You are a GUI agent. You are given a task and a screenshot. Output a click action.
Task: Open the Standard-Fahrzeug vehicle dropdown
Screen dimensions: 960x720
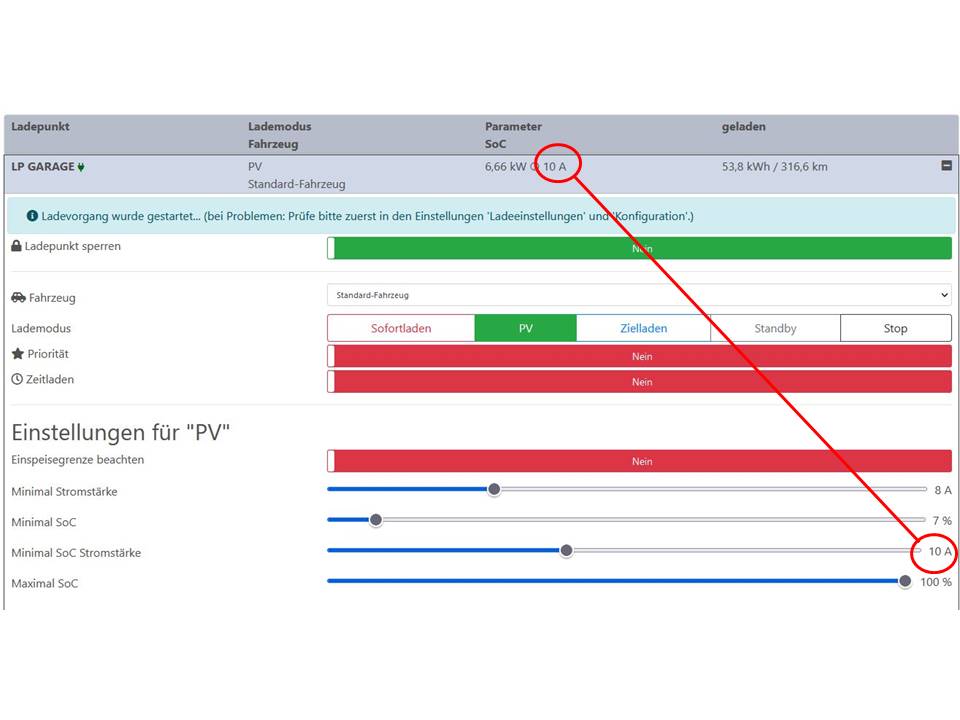tap(639, 295)
